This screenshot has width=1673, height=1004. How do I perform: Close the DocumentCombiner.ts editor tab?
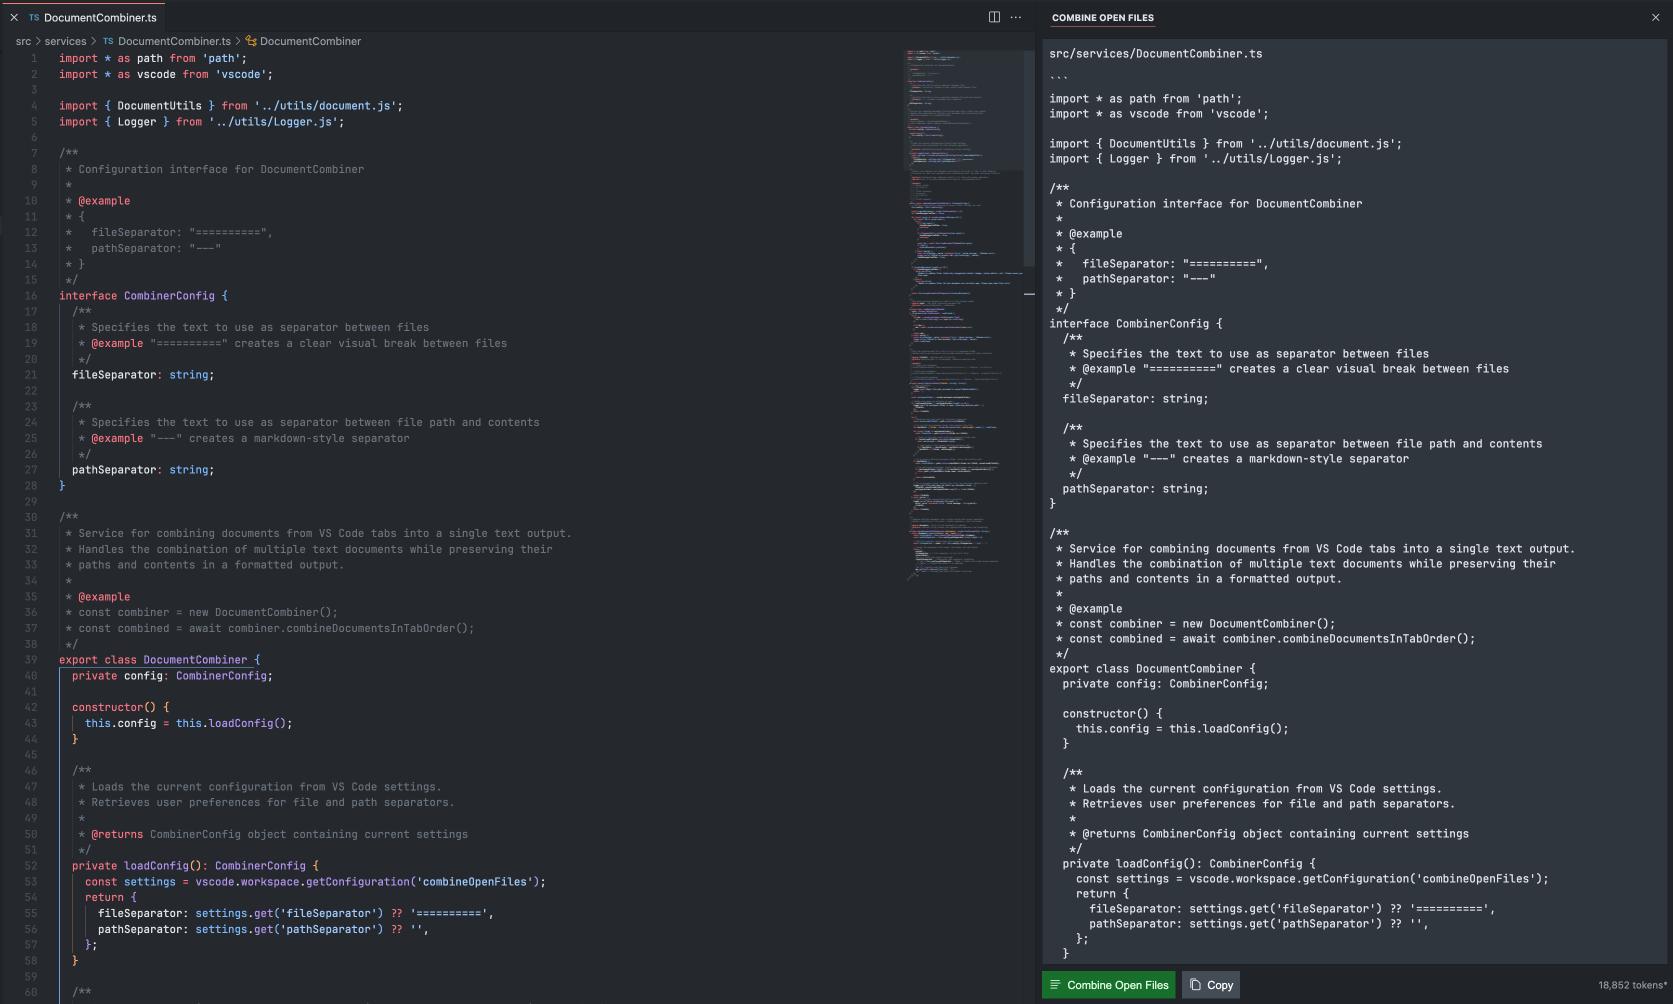click(14, 17)
